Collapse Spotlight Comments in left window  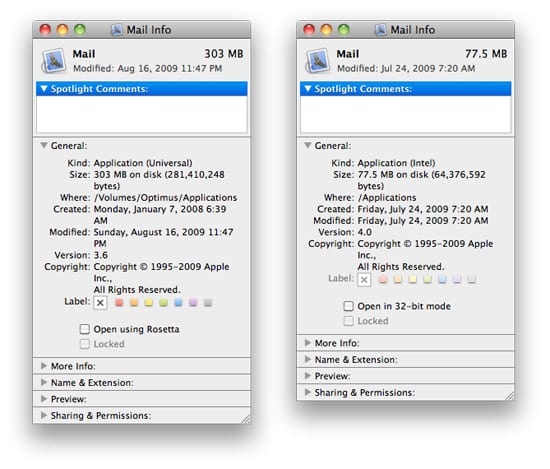(x=44, y=88)
